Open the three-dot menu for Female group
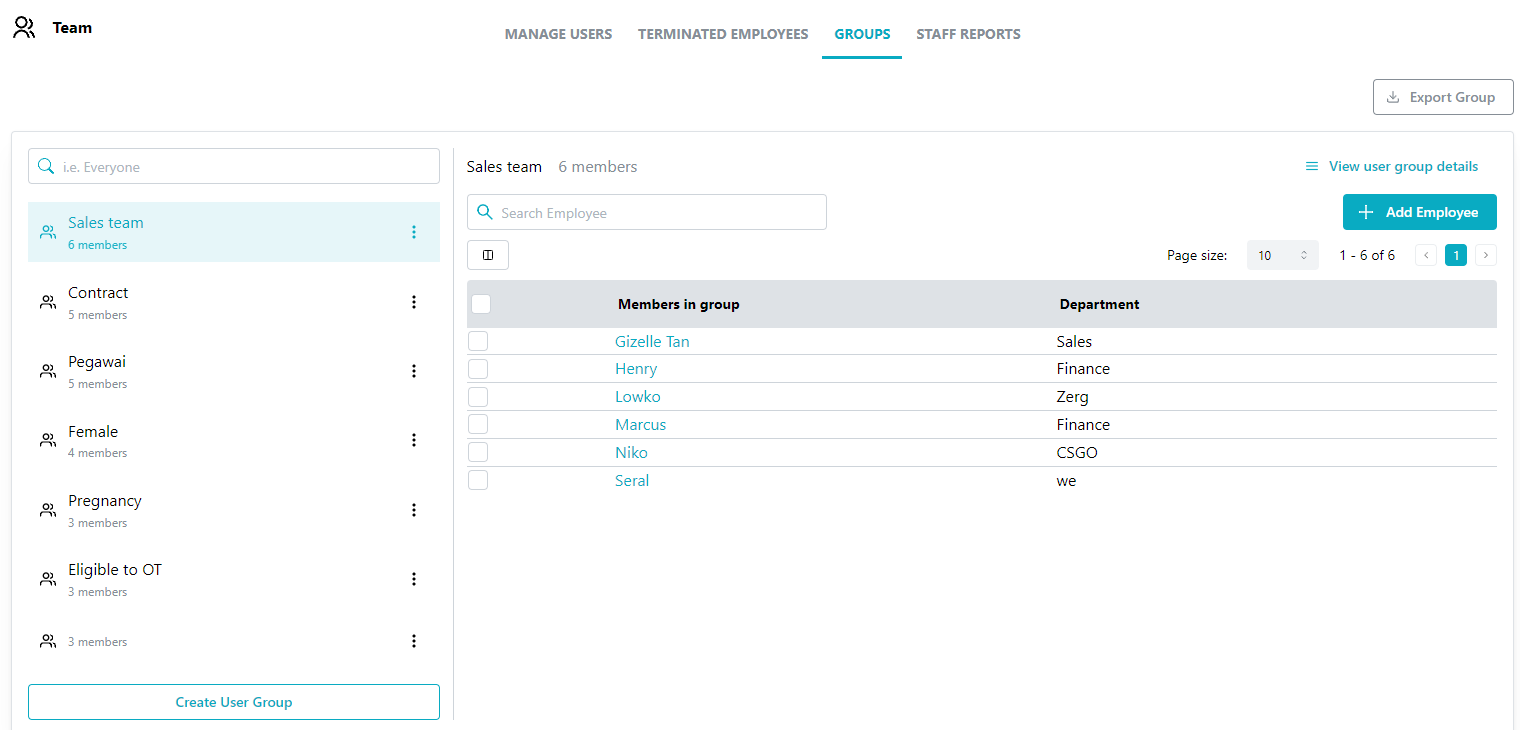This screenshot has width=1520, height=730. point(414,440)
